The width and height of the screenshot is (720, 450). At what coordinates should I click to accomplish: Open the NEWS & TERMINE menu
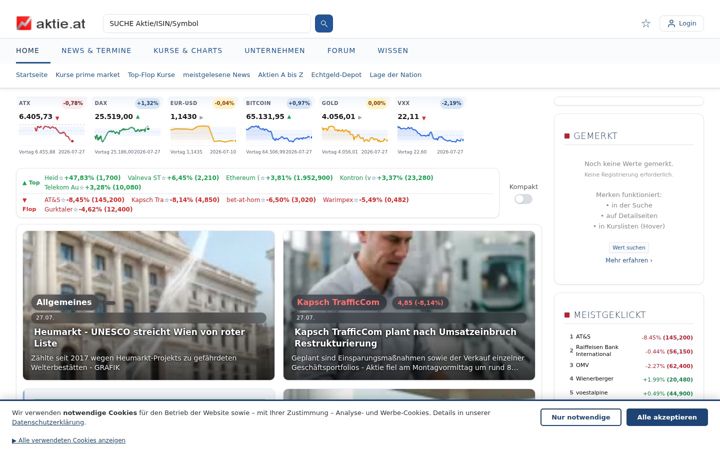click(x=96, y=51)
